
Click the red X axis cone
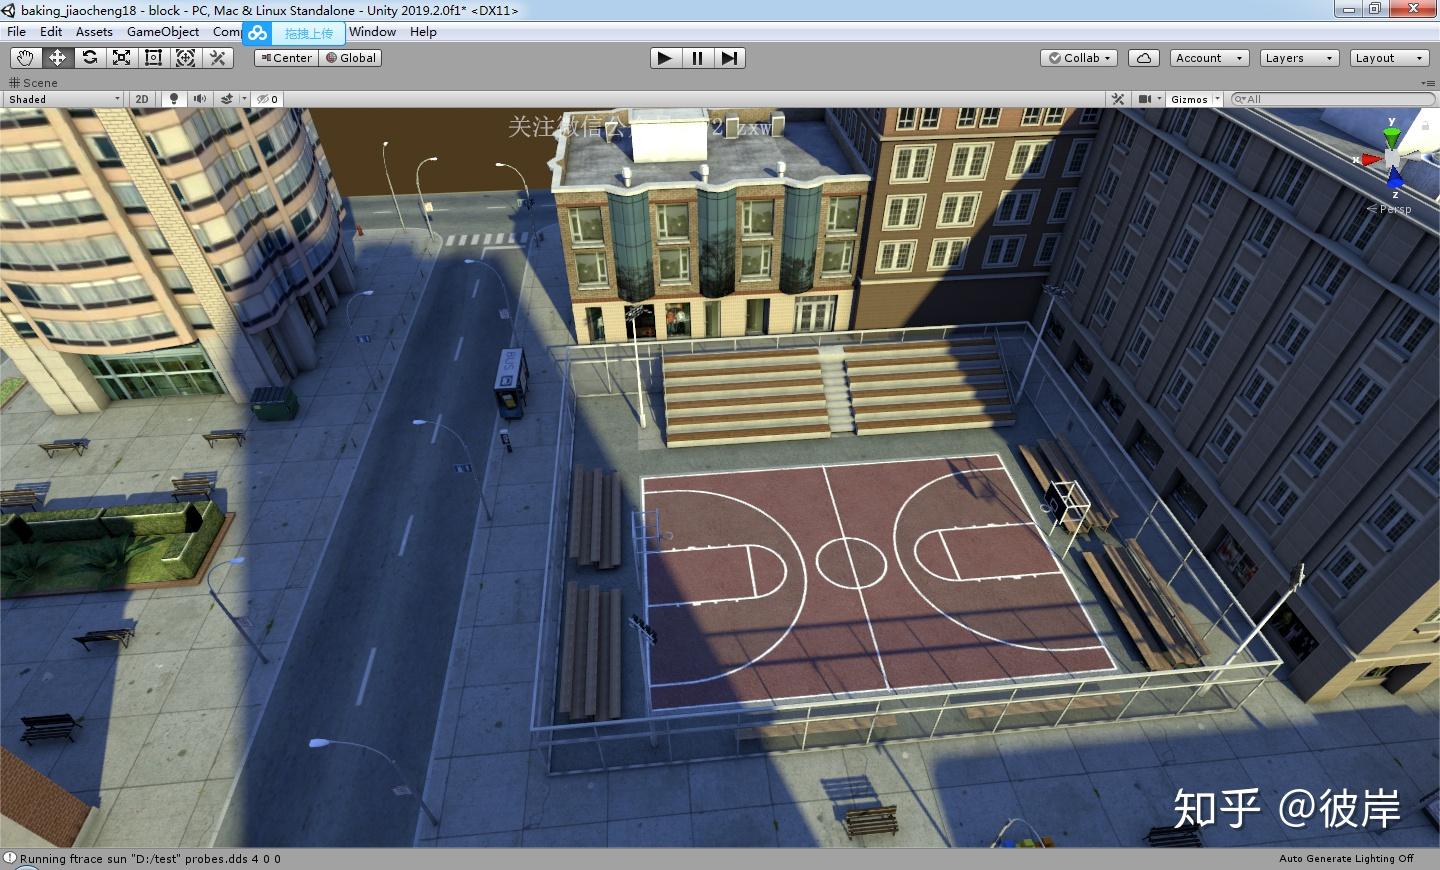pos(1370,159)
